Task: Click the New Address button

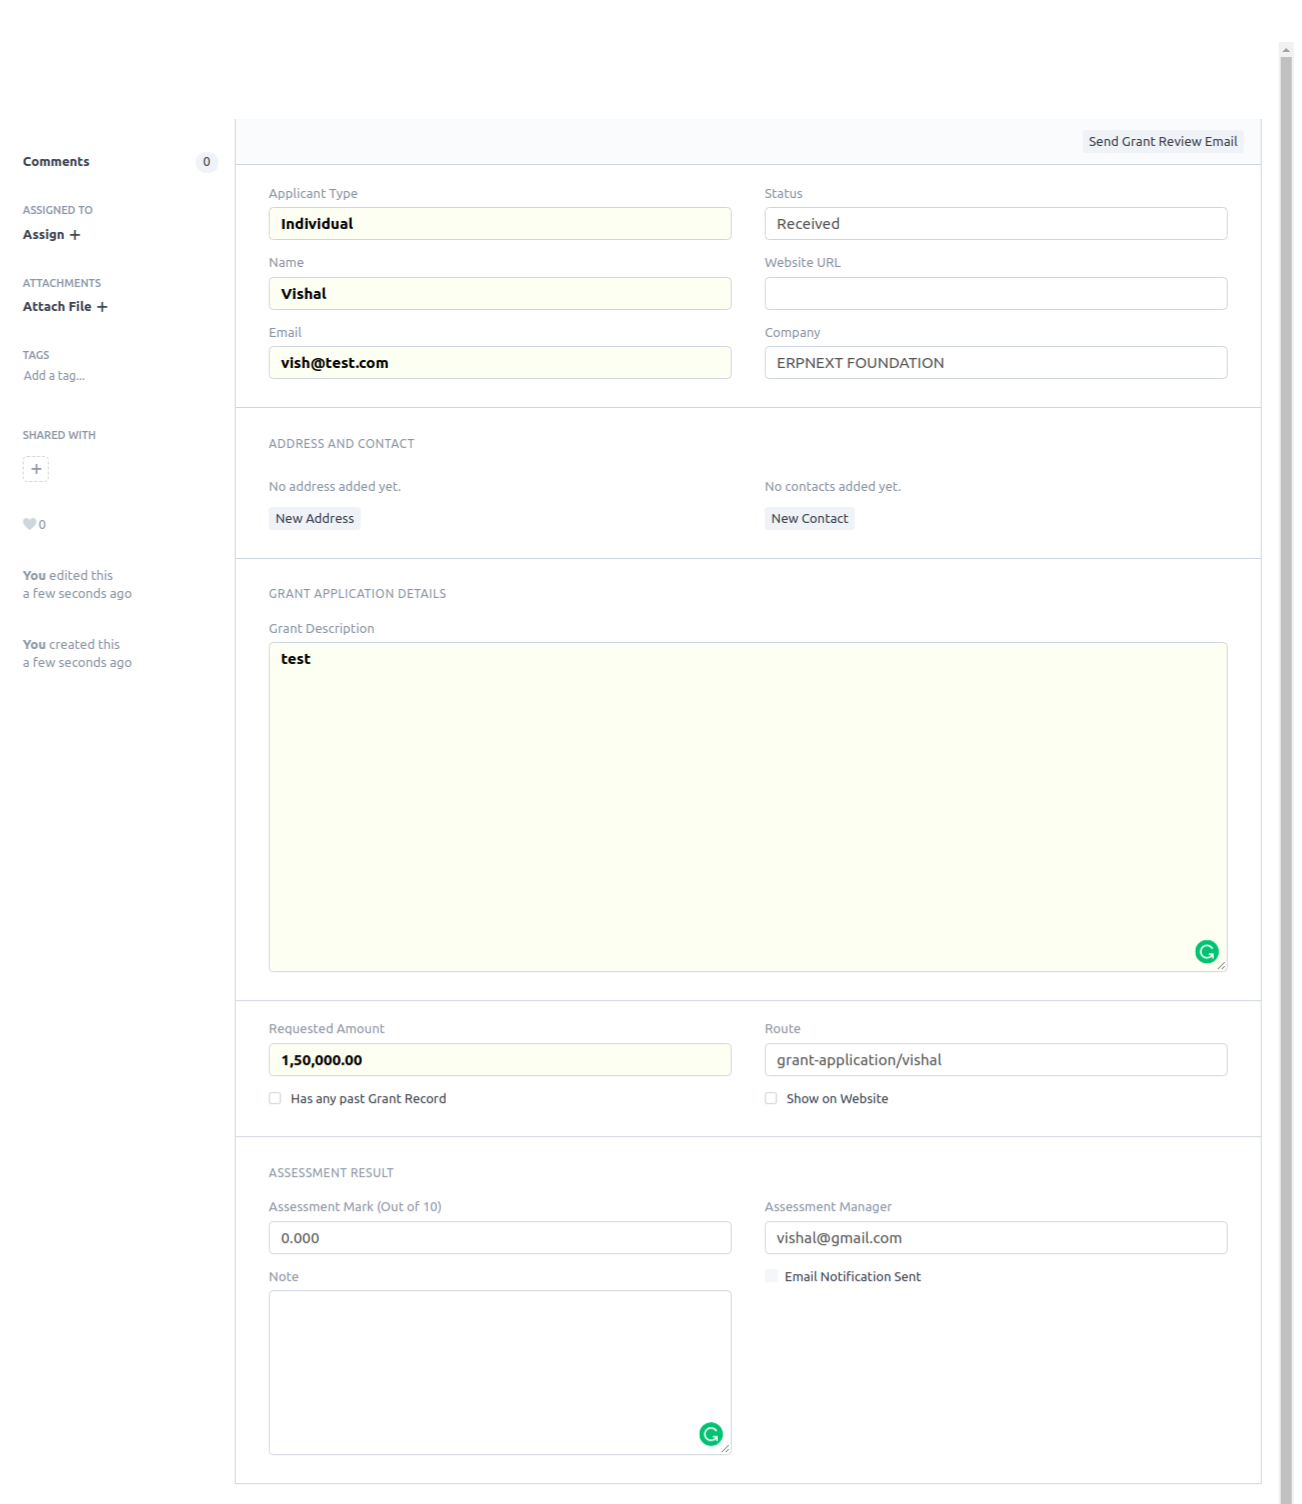Action: point(314,518)
